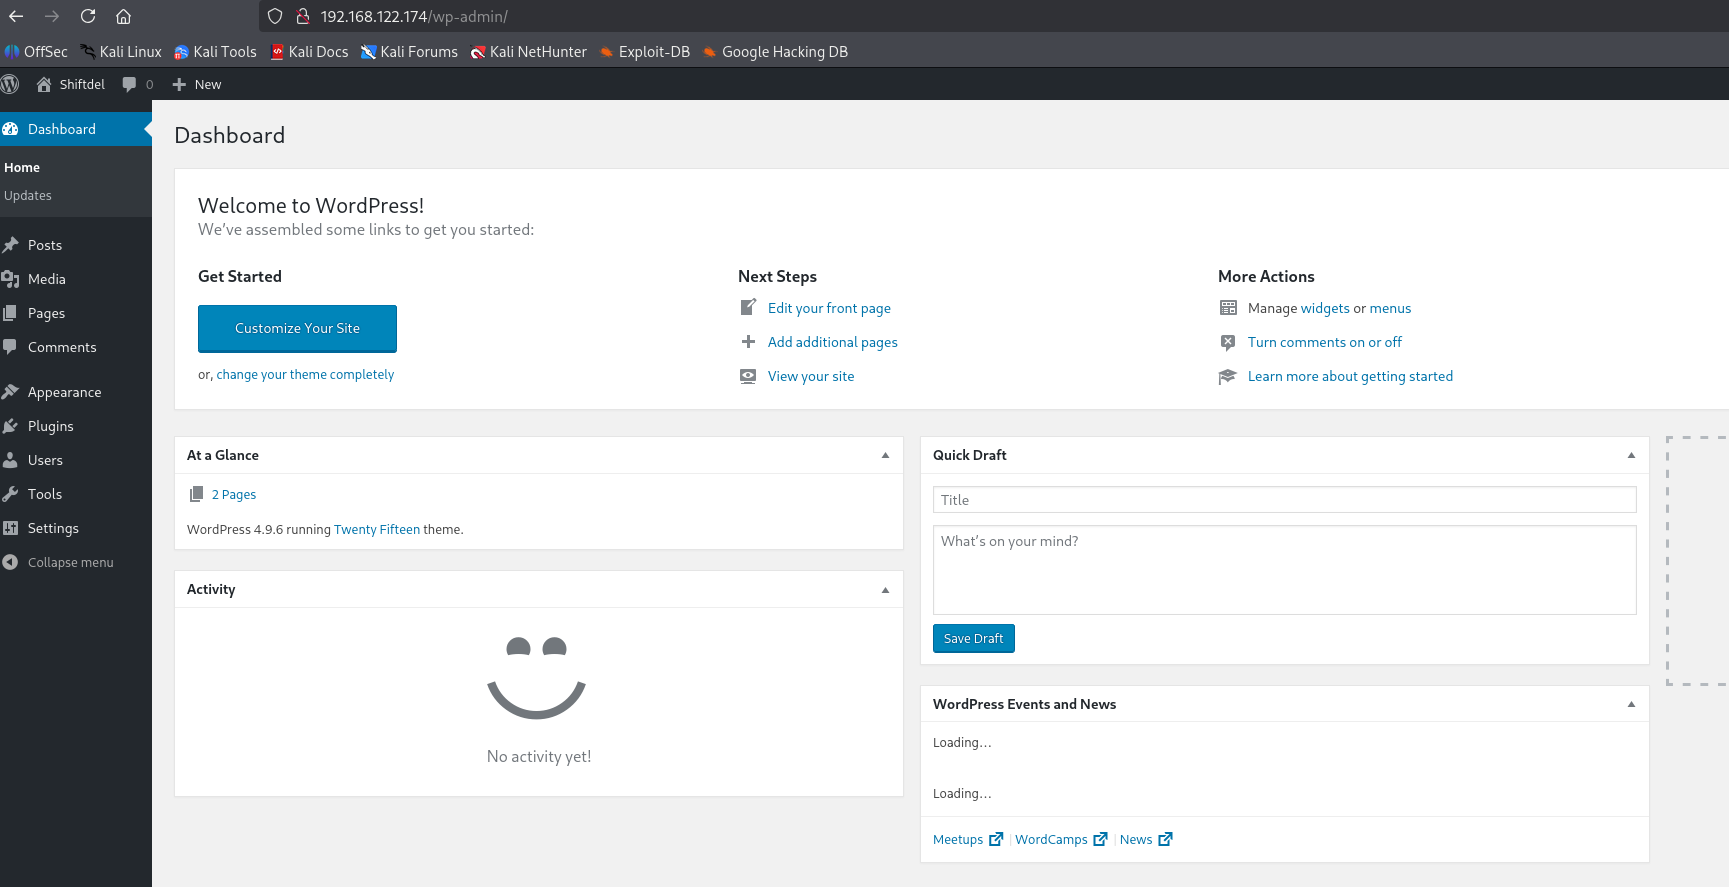Click the external link icon beside Meetups

[996, 839]
